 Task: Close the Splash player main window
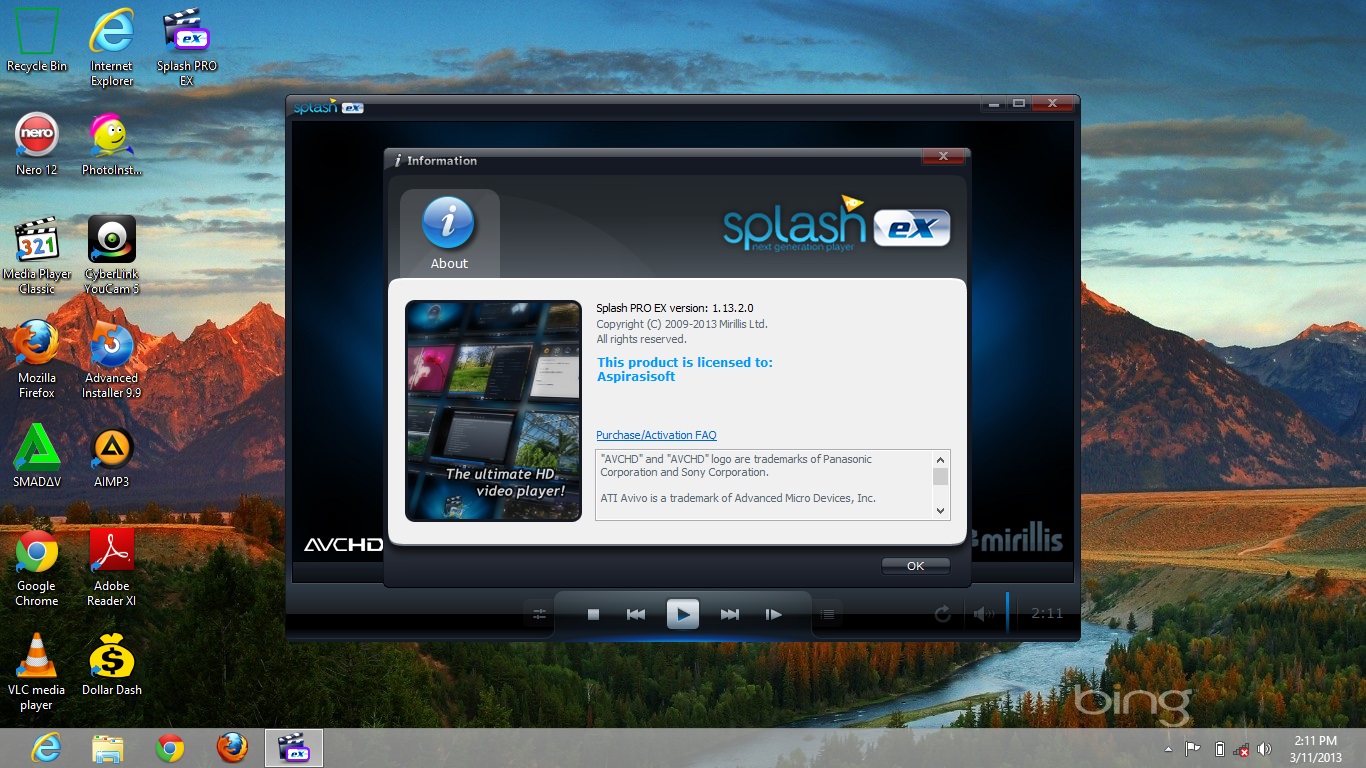1052,104
